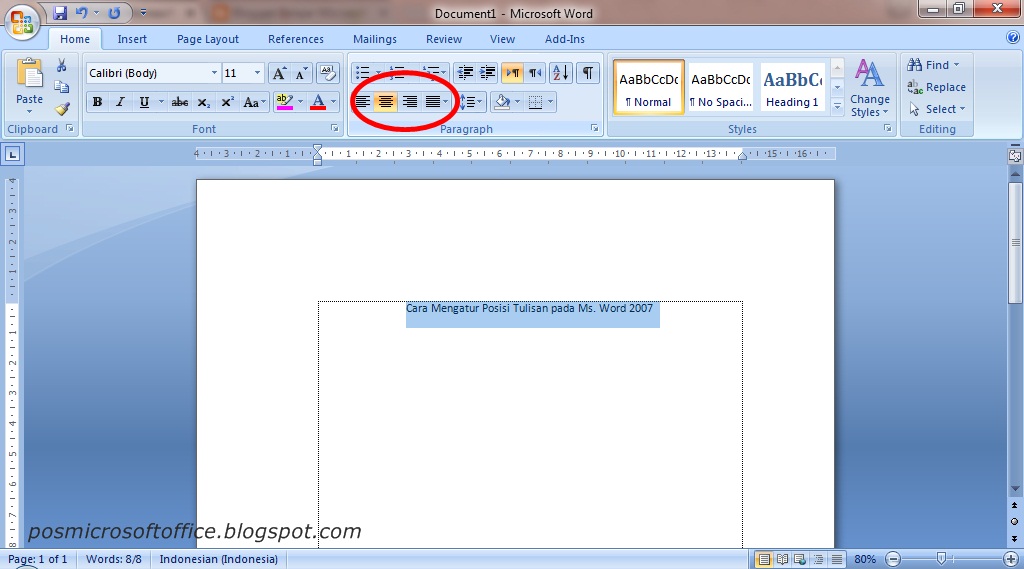The image size is (1024, 569).
Task: Open the Borders dropdown arrow
Action: pos(551,102)
